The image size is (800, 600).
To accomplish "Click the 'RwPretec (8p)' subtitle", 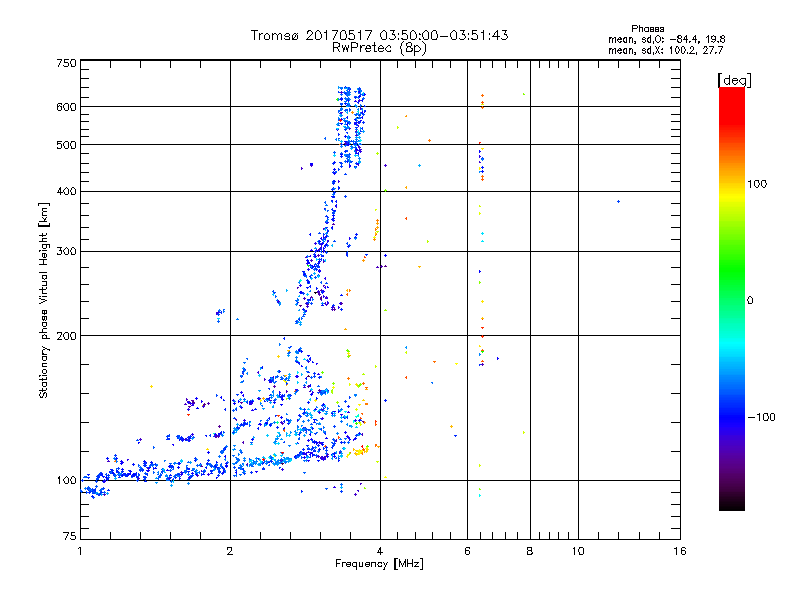I will 379,48.
